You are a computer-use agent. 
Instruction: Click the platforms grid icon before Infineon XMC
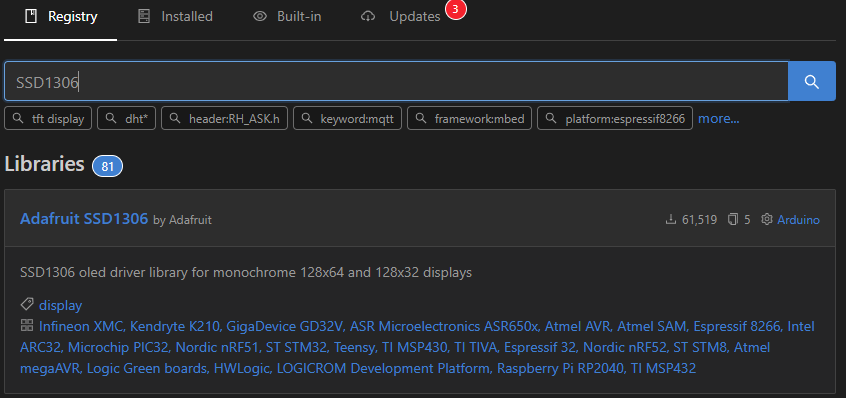click(x=27, y=326)
